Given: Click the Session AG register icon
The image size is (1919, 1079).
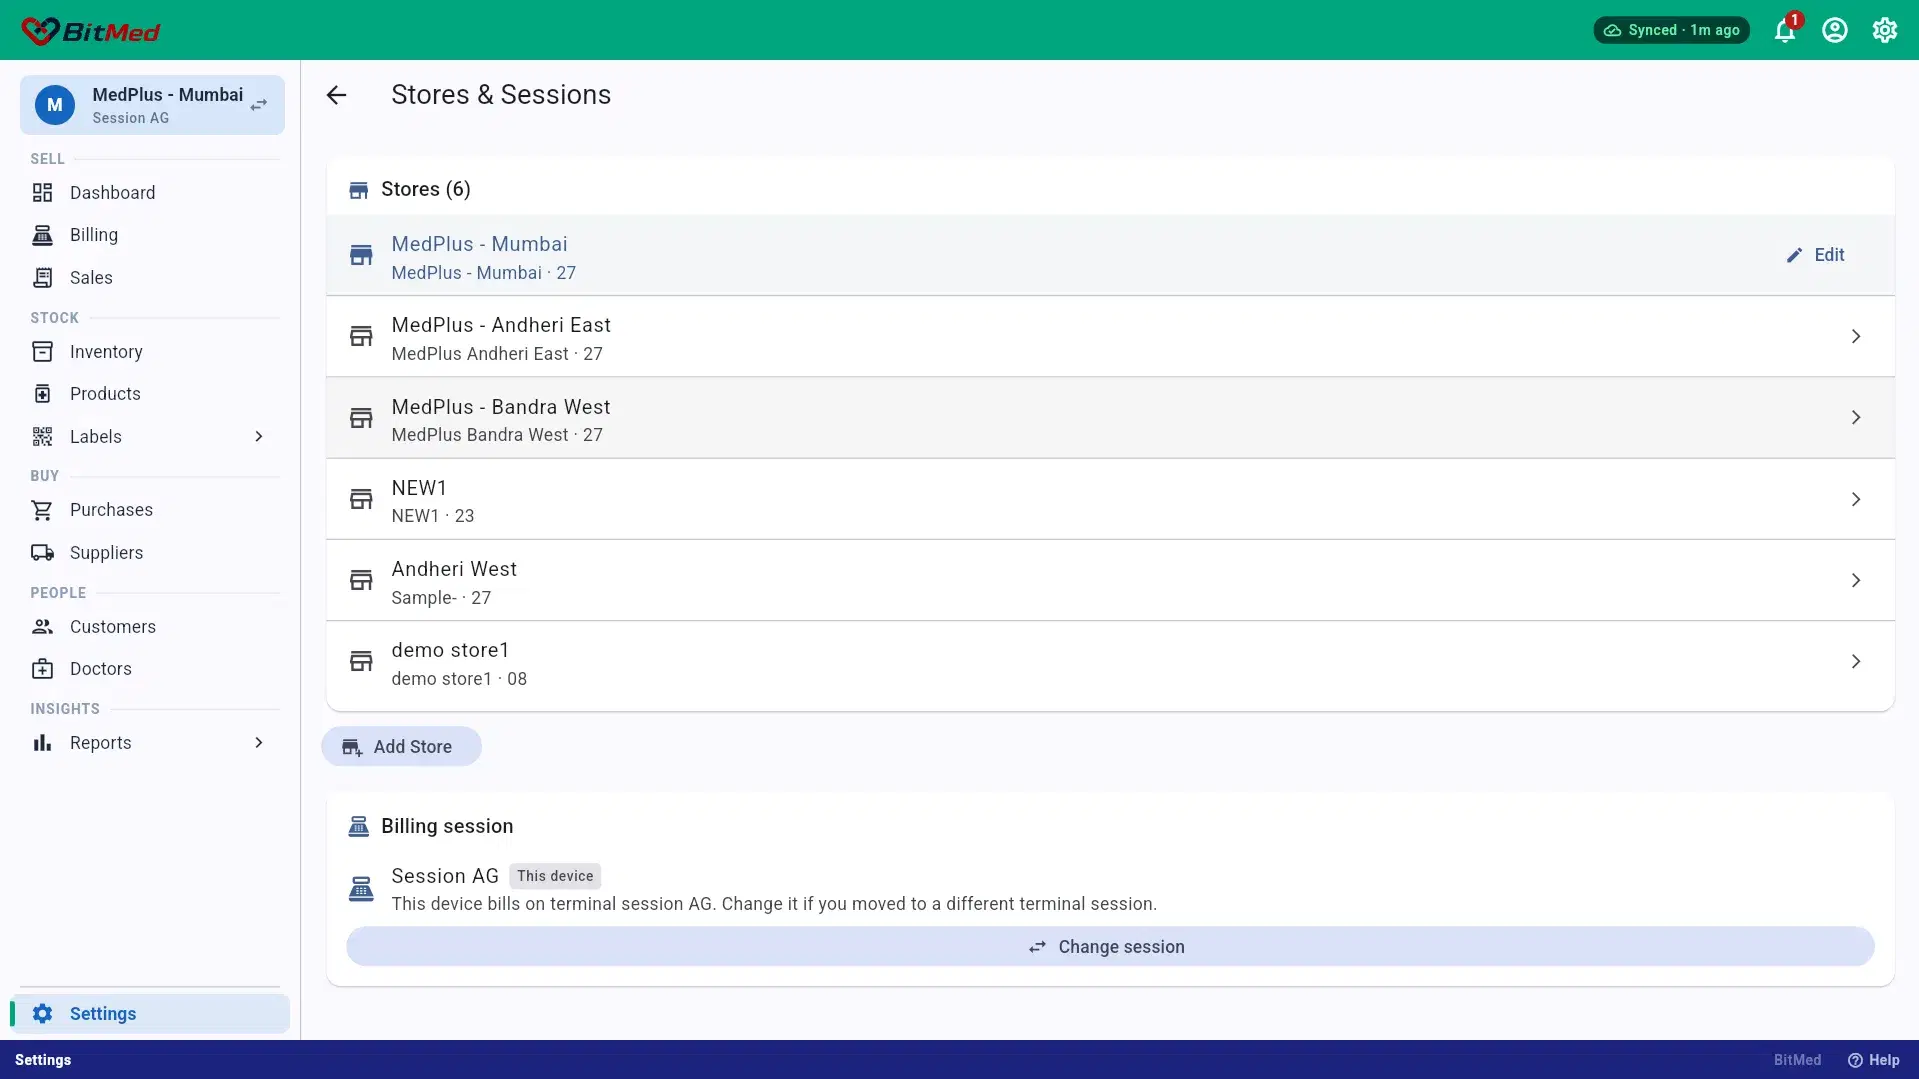Looking at the screenshot, I should (361, 889).
